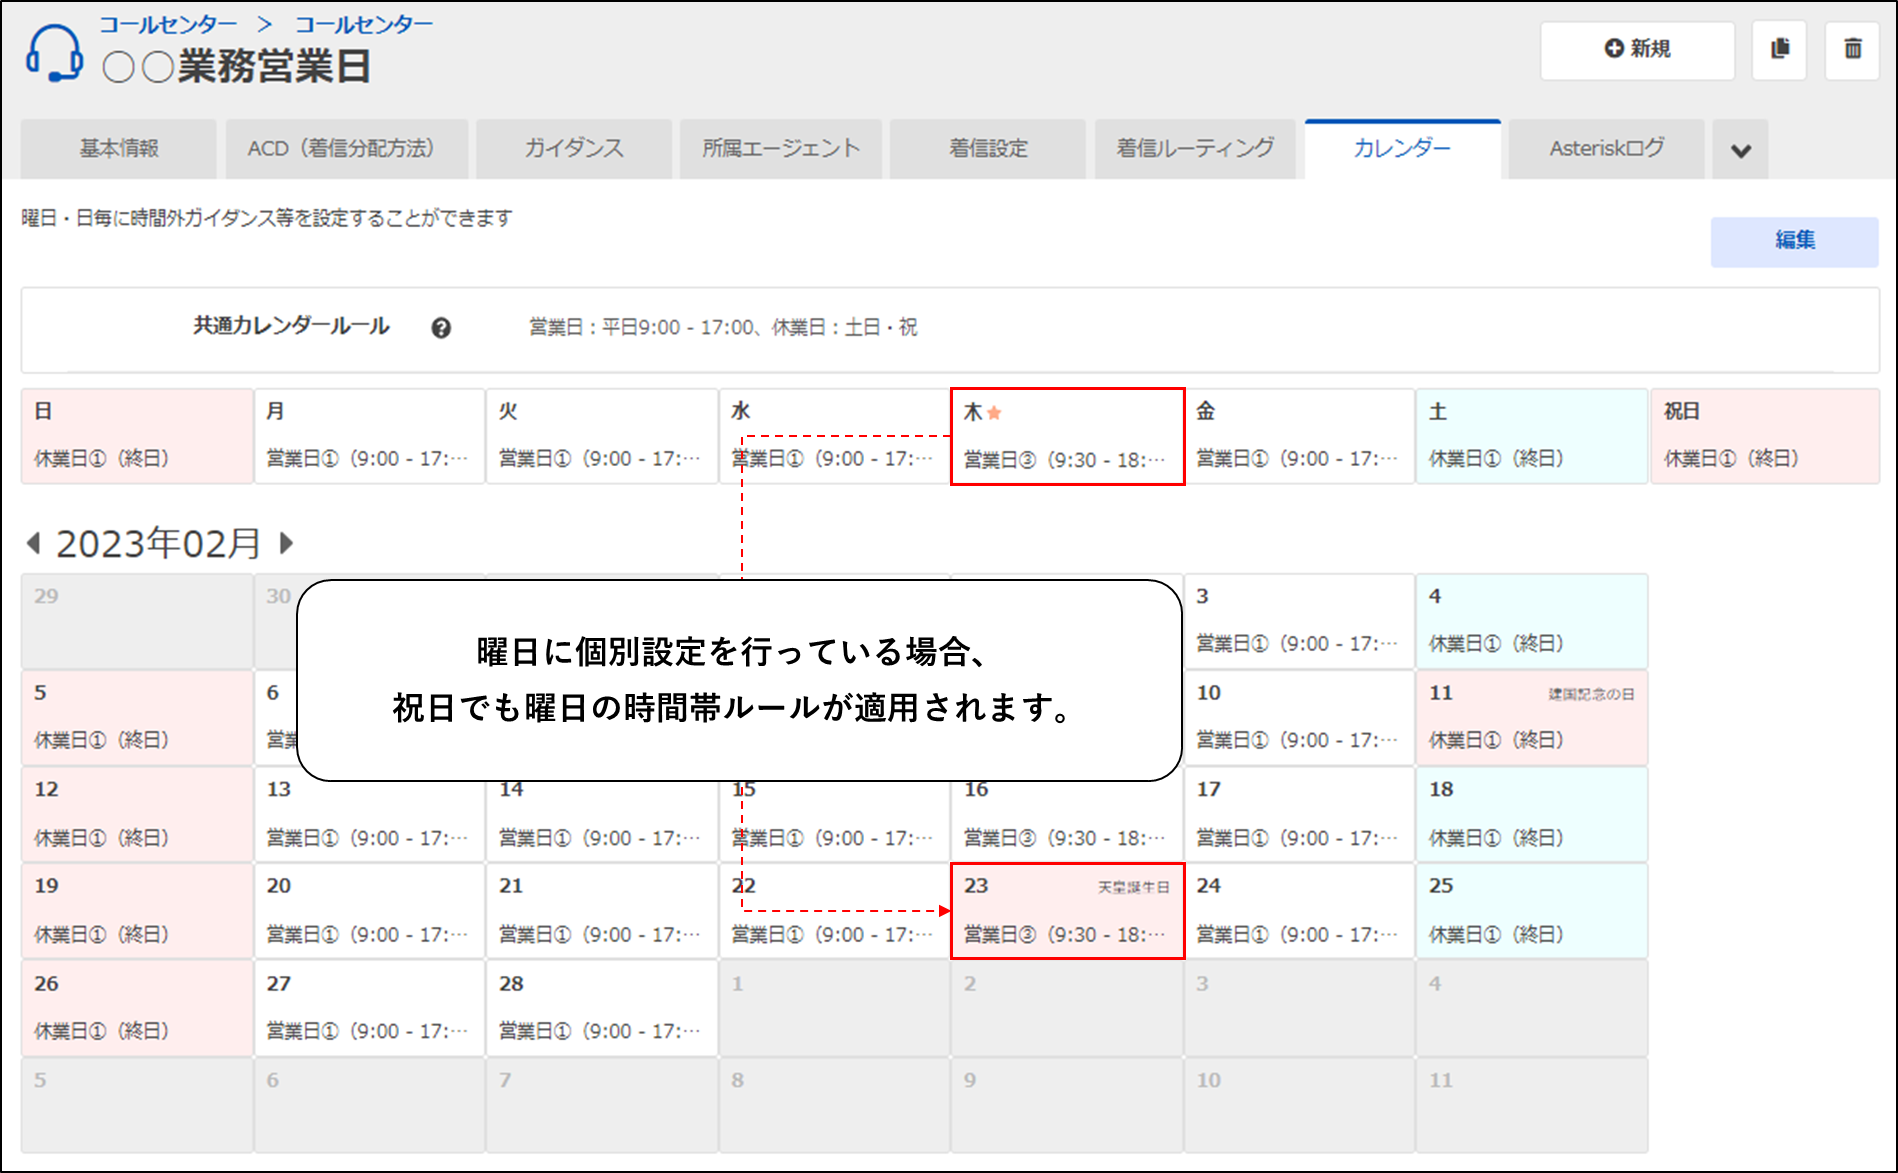Click the 新規 button
This screenshot has height=1173, width=1898.
1637,49
